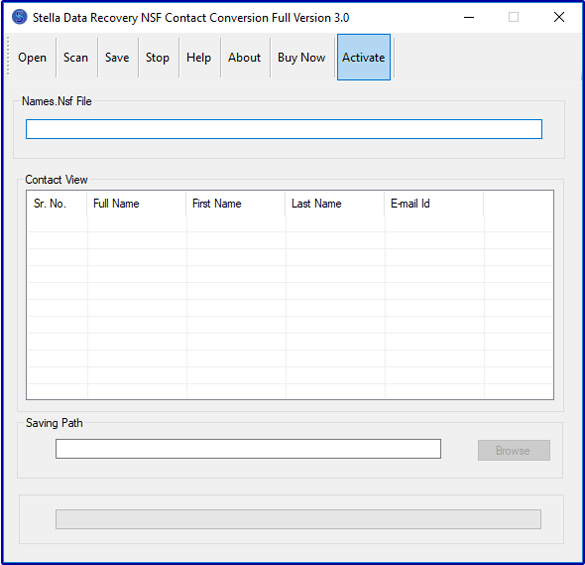The width and height of the screenshot is (585, 565).
Task: Show the About dialog
Action: point(244,57)
